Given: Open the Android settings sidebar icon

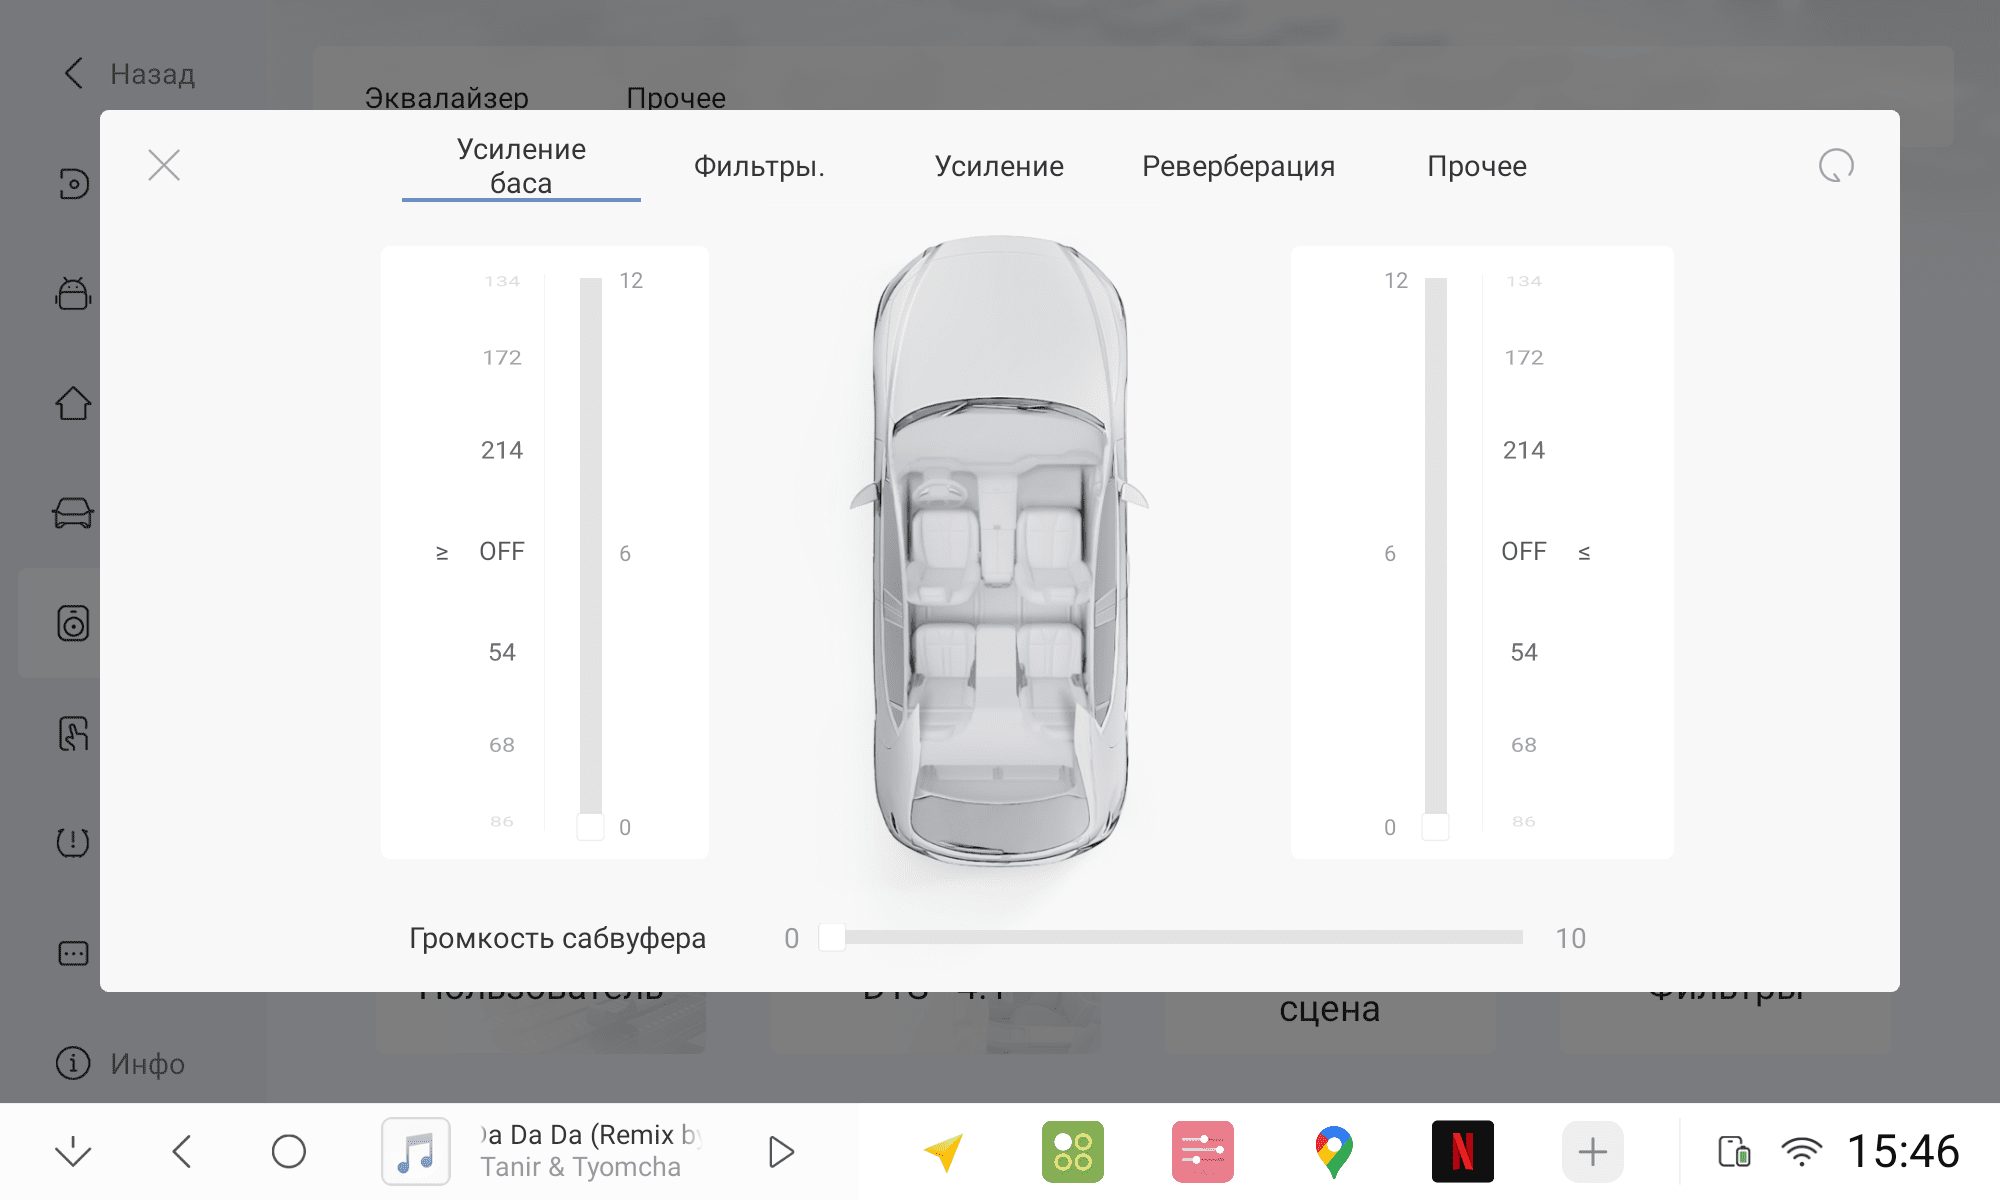Looking at the screenshot, I should tap(73, 293).
